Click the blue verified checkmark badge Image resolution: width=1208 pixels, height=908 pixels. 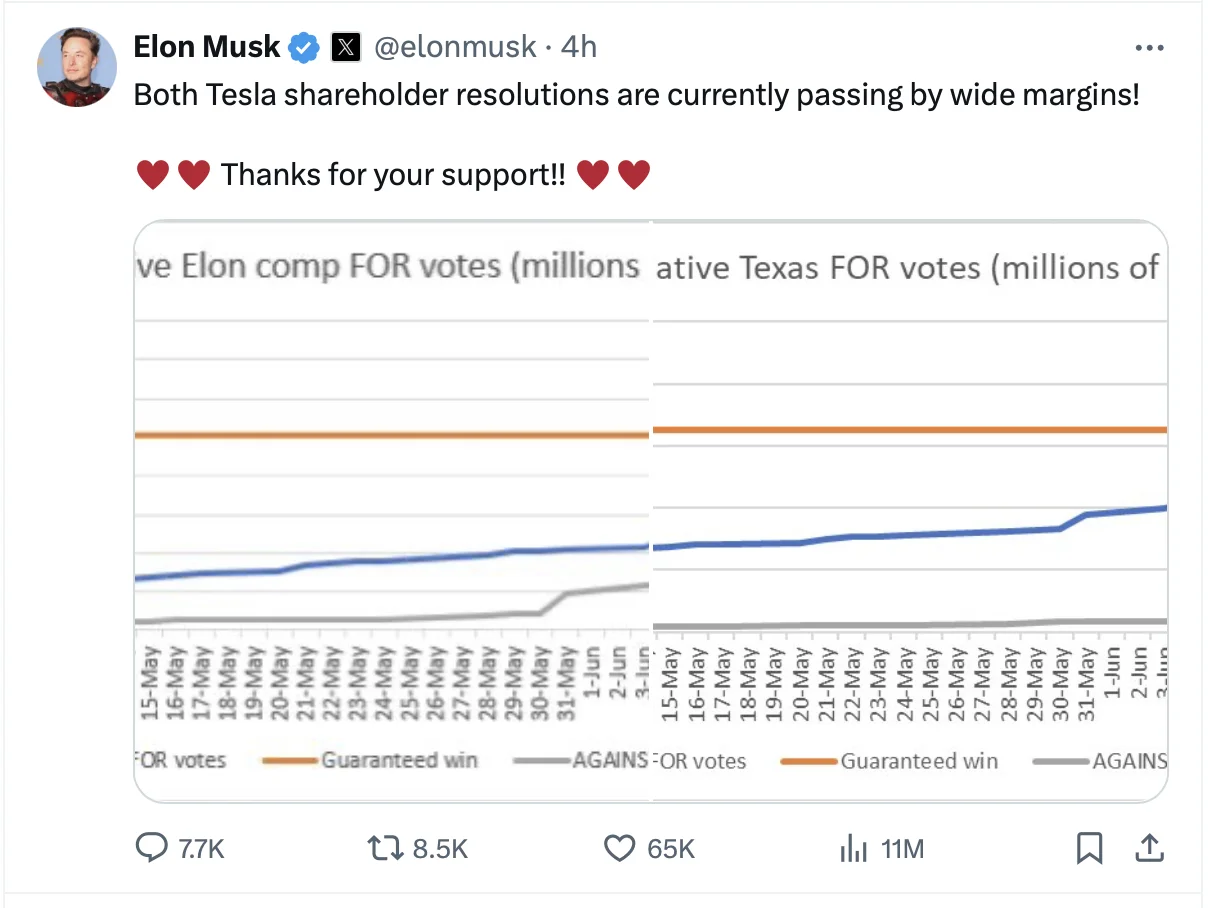[x=304, y=47]
